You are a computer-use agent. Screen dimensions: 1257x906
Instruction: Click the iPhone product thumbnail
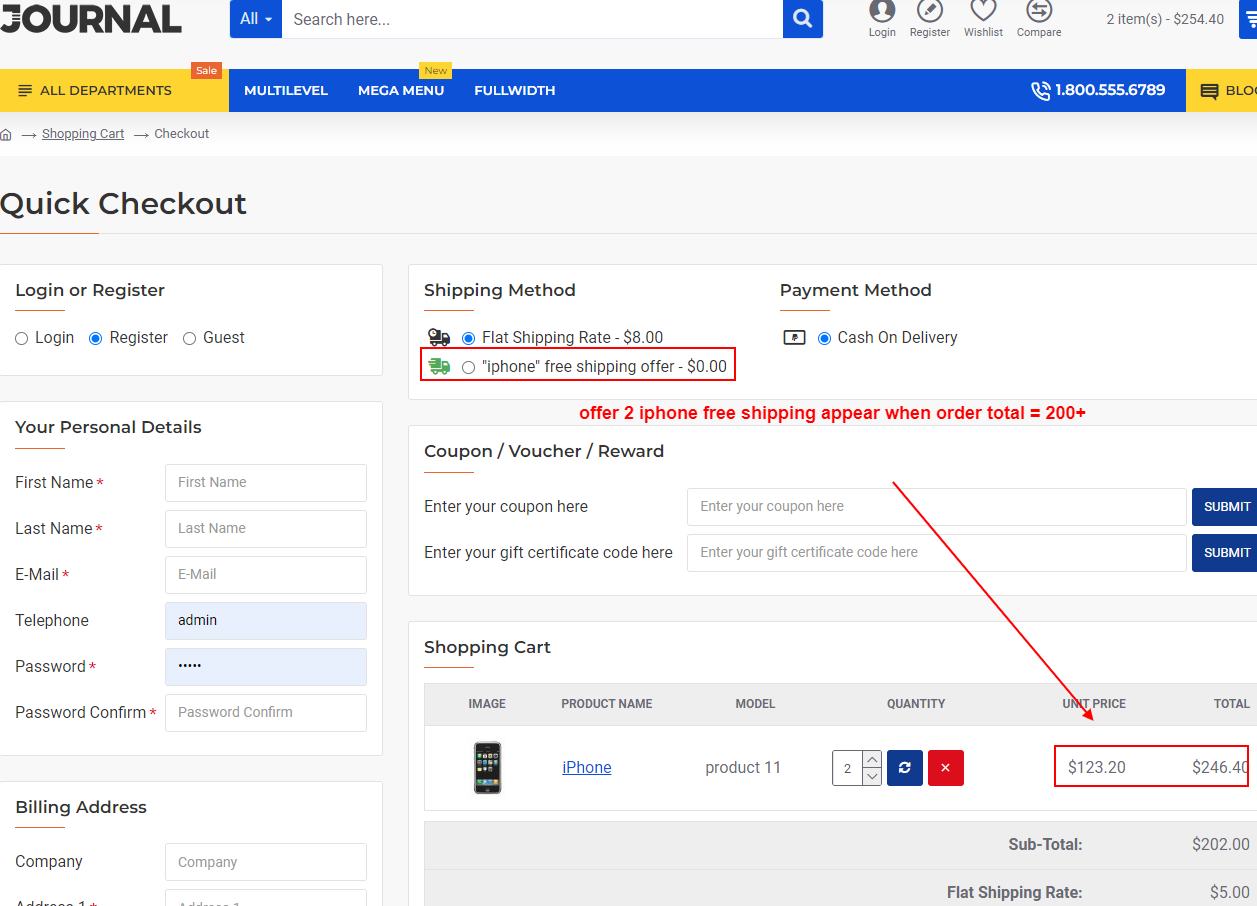point(487,768)
